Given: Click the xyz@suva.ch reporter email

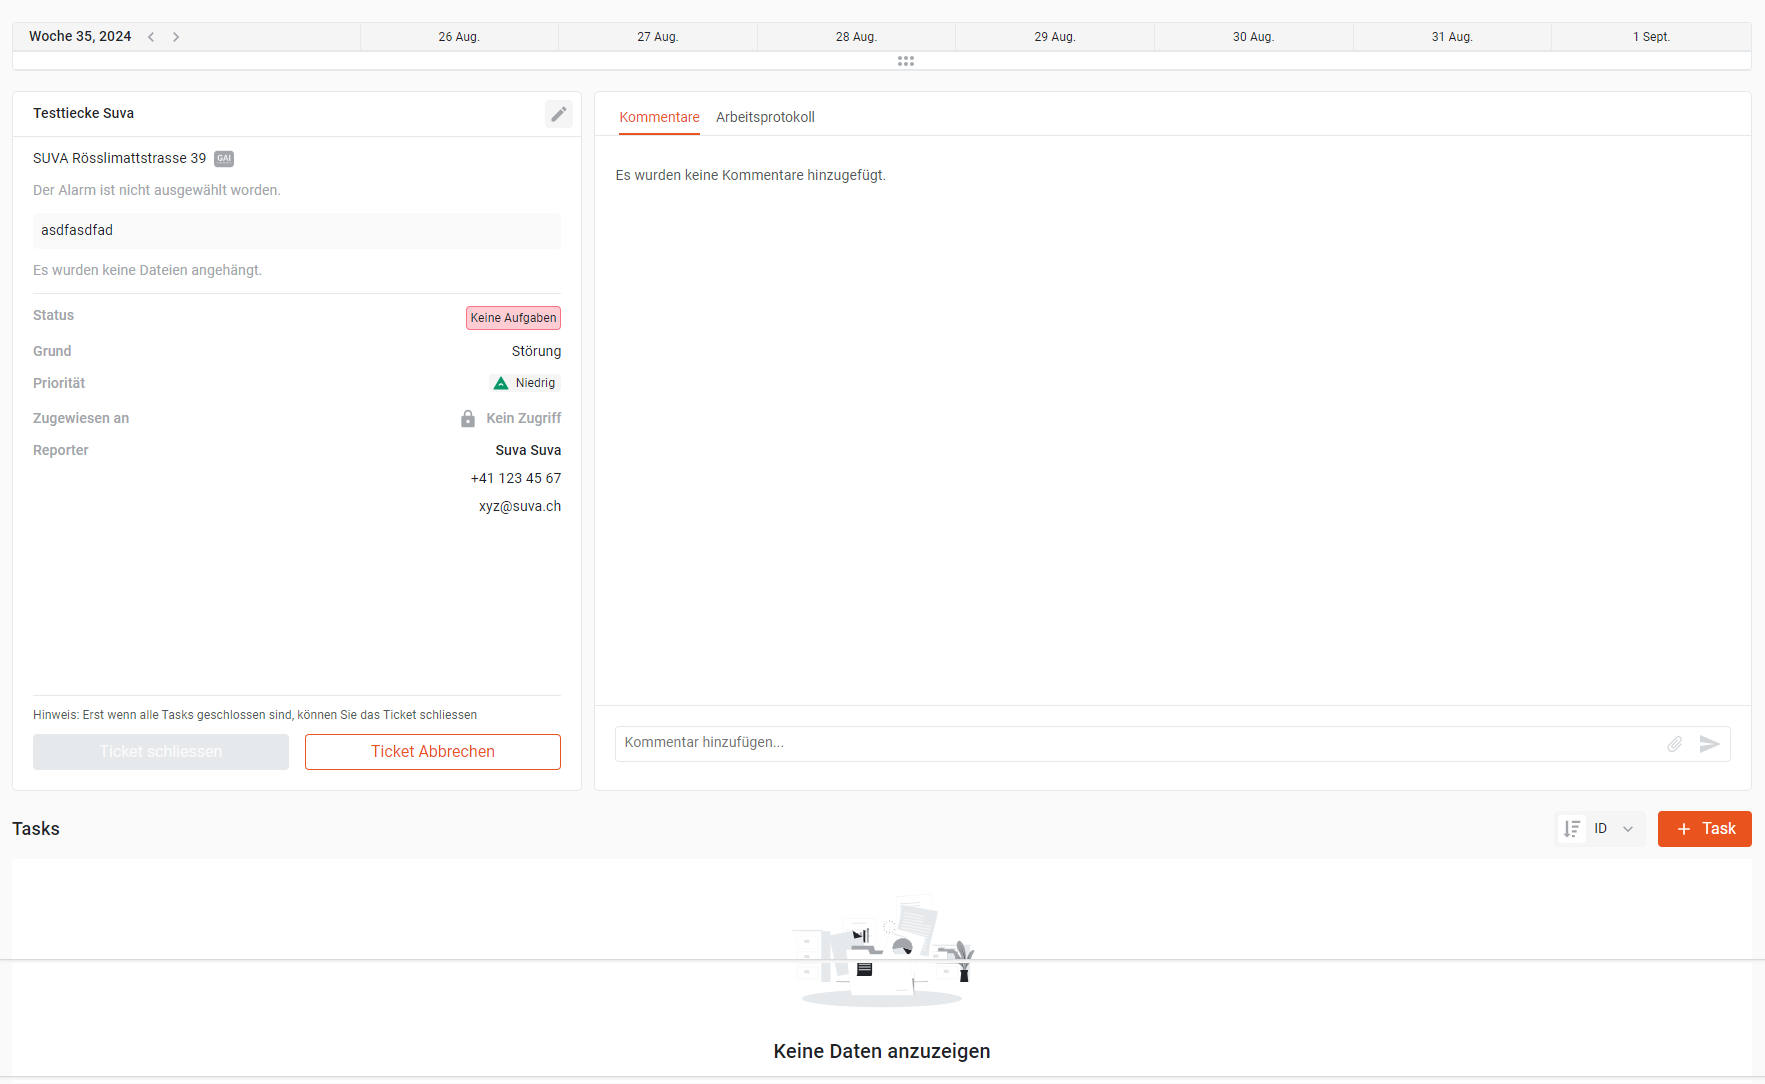Looking at the screenshot, I should (520, 506).
